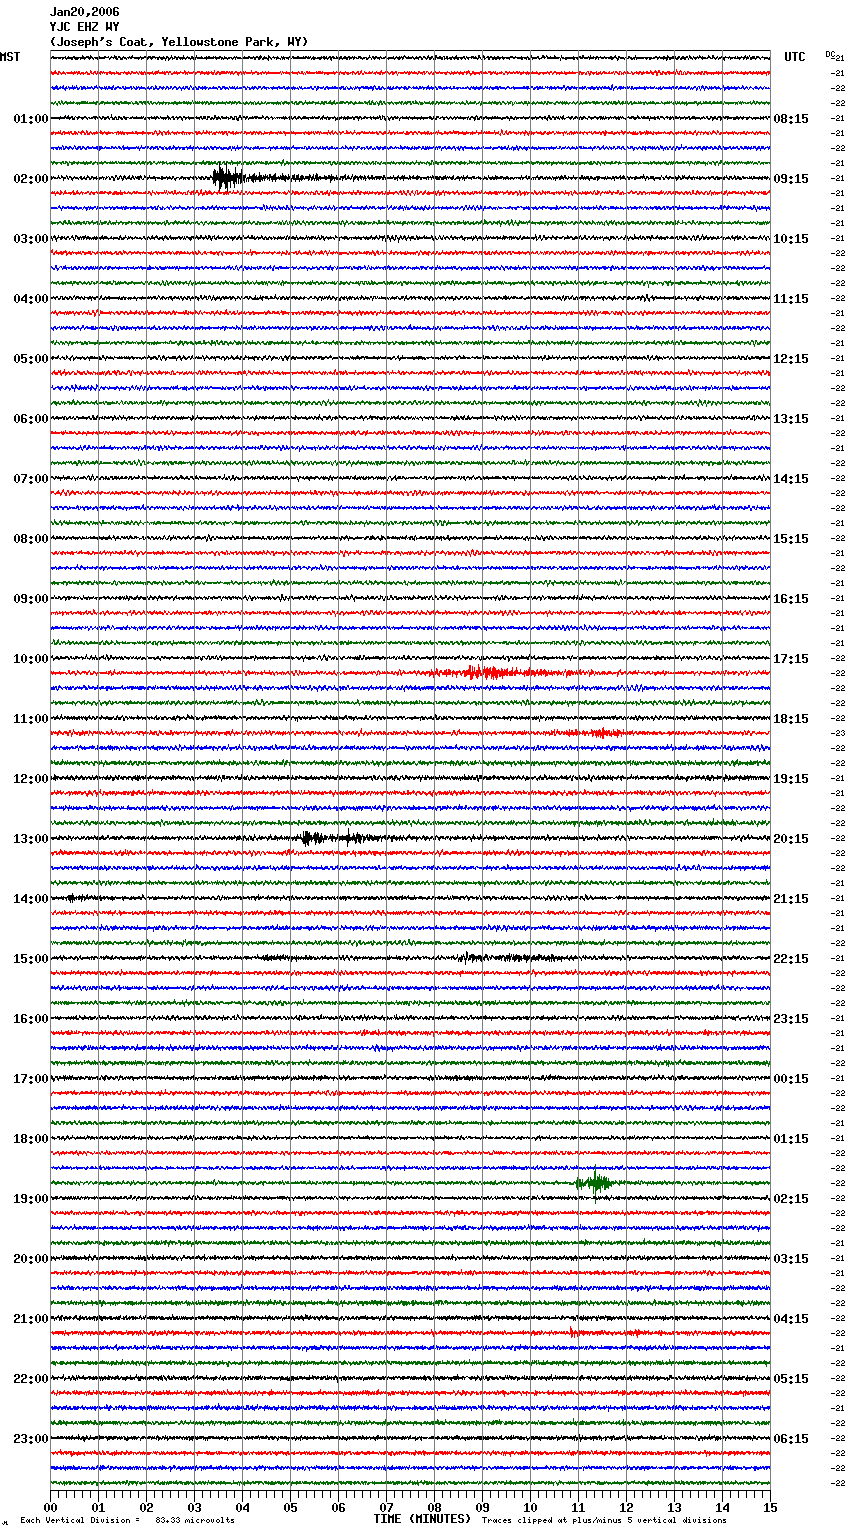Image resolution: width=850 pixels, height=1534 pixels.
Task: Select the 03:00 MST time label
Action: tap(30, 239)
